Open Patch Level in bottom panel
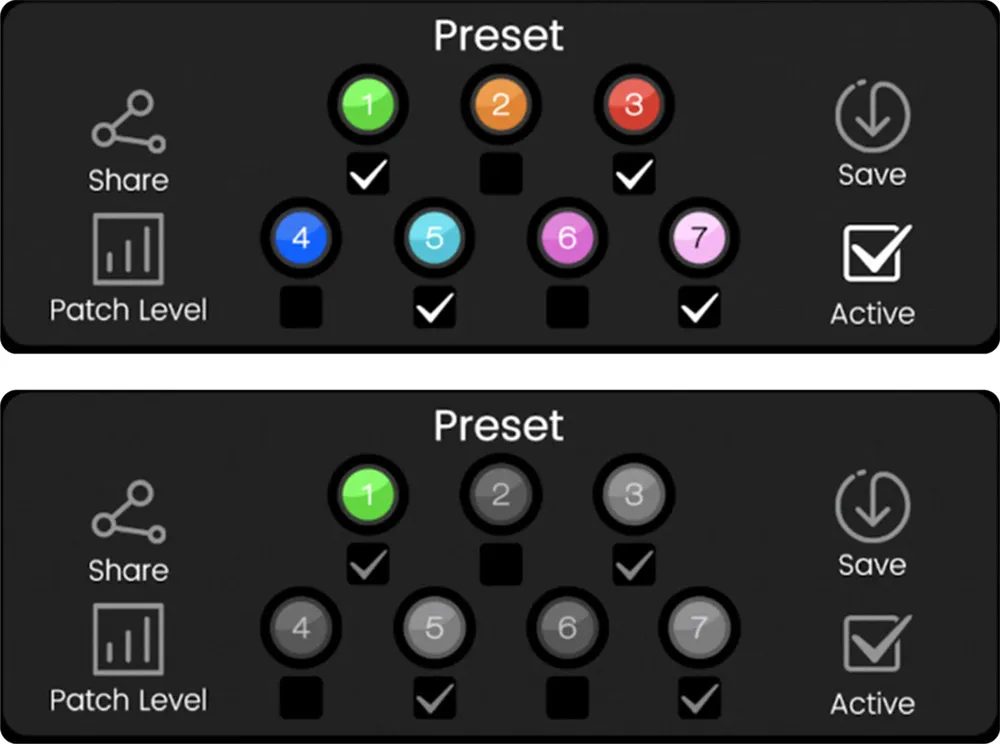Viewport: 1000px width, 744px height. (x=129, y=639)
